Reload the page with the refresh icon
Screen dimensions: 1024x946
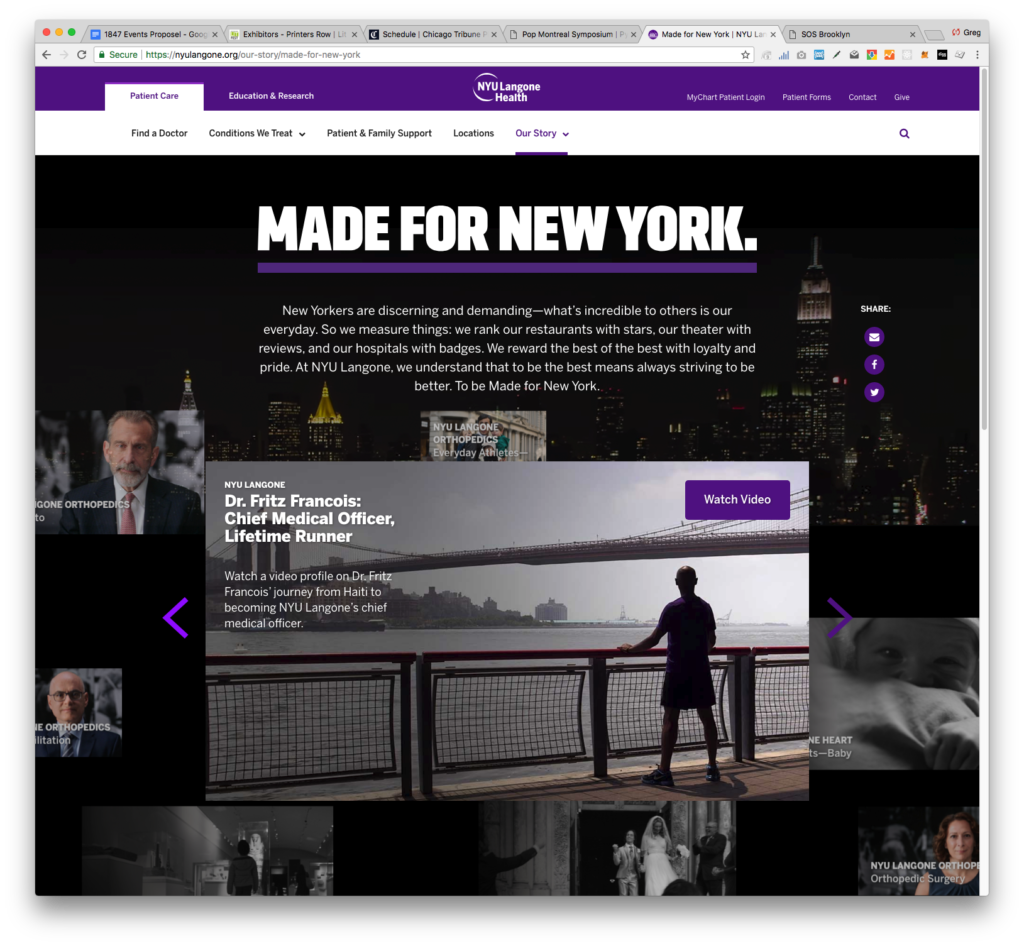(82, 55)
